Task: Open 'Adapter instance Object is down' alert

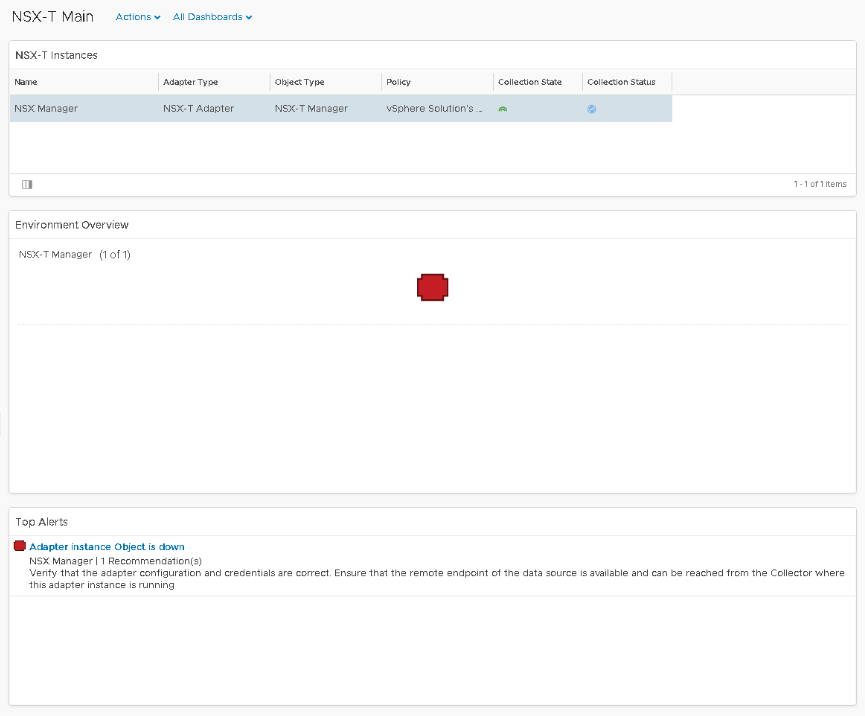Action: tap(107, 547)
